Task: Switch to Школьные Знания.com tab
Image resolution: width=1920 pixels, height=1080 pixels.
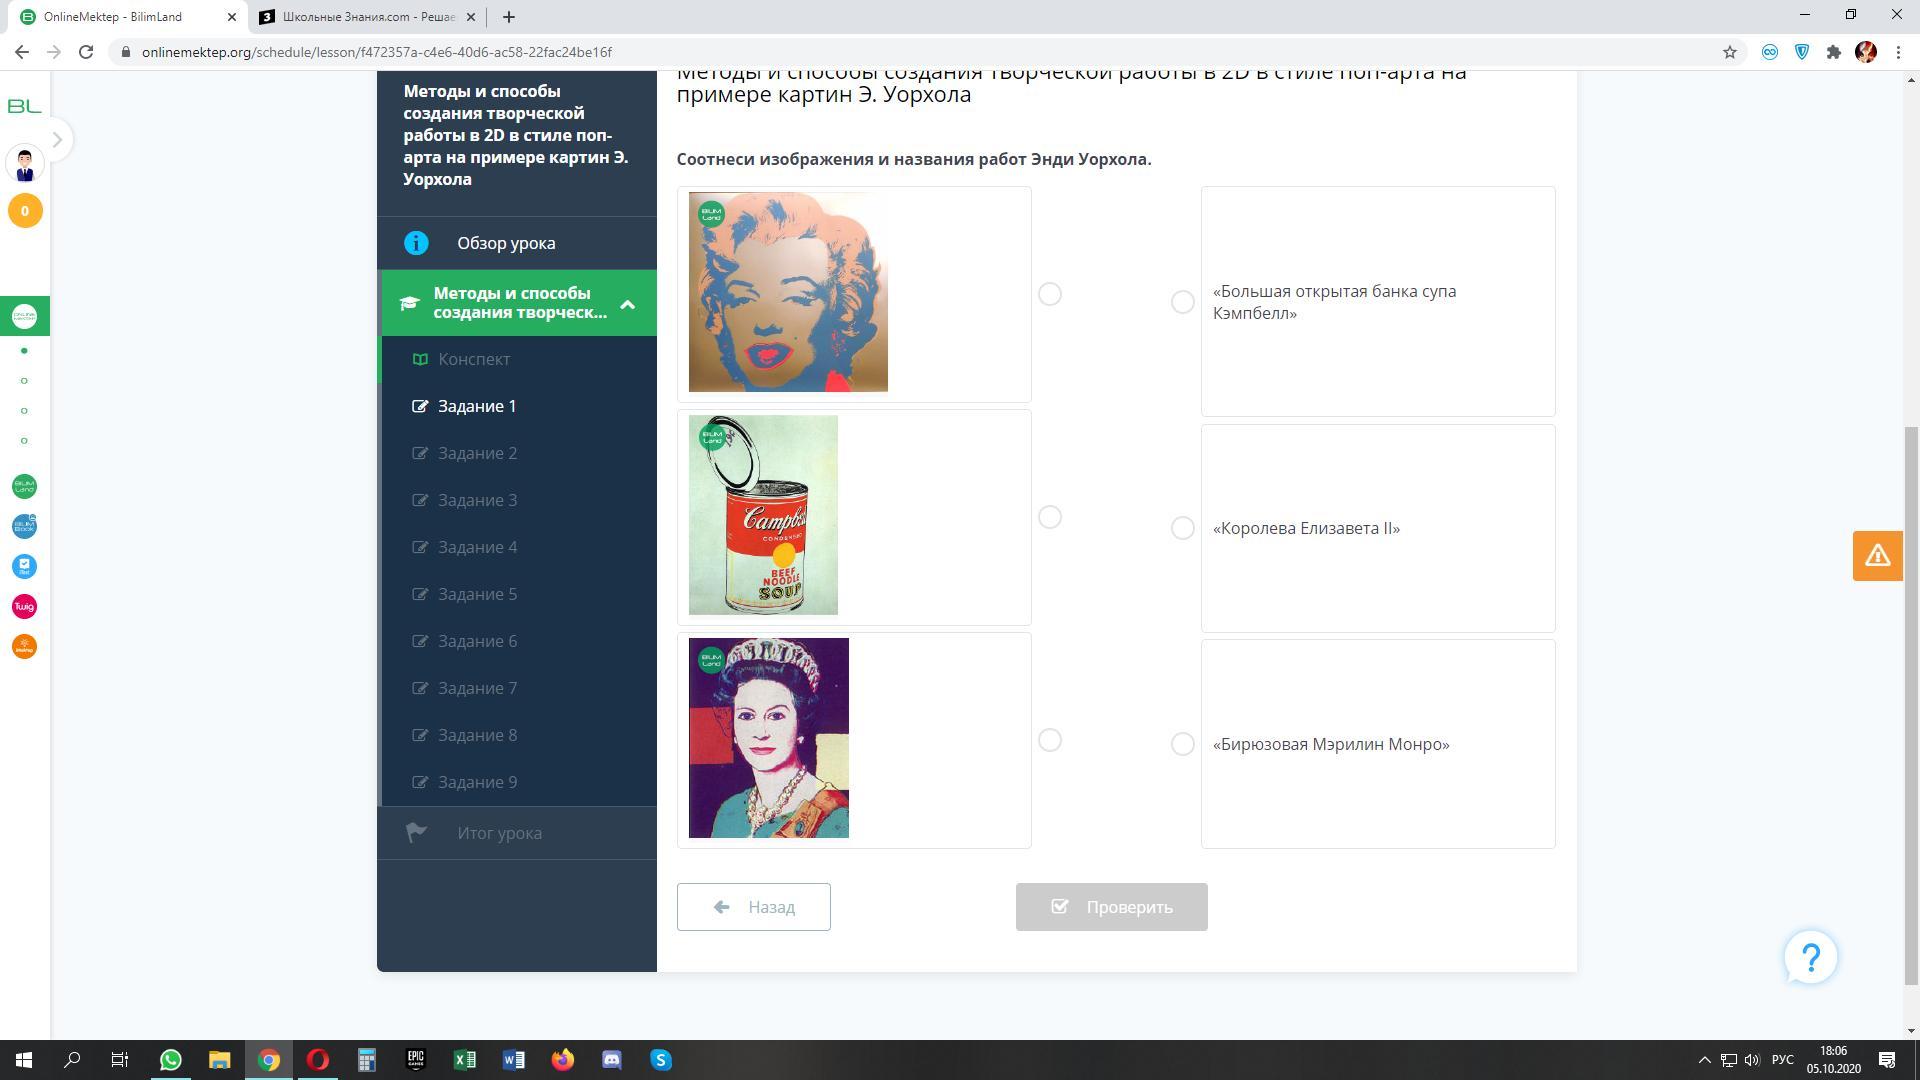Action: tap(368, 17)
